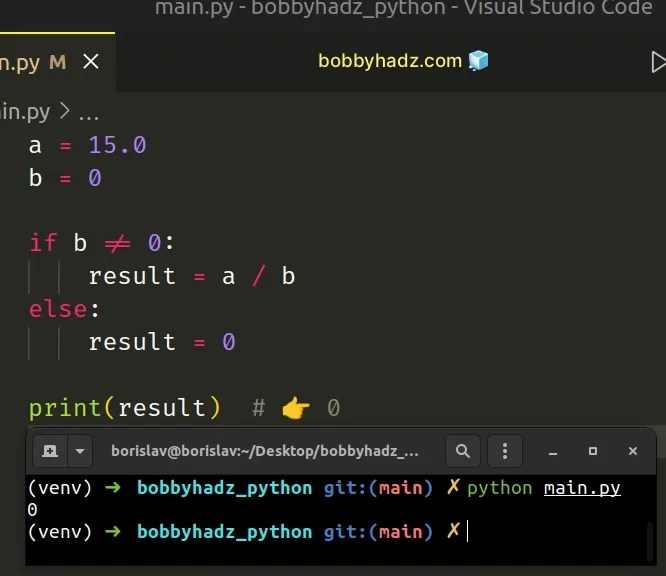666x576 pixels.
Task: Click 'result = 0' line
Action: click(162, 342)
